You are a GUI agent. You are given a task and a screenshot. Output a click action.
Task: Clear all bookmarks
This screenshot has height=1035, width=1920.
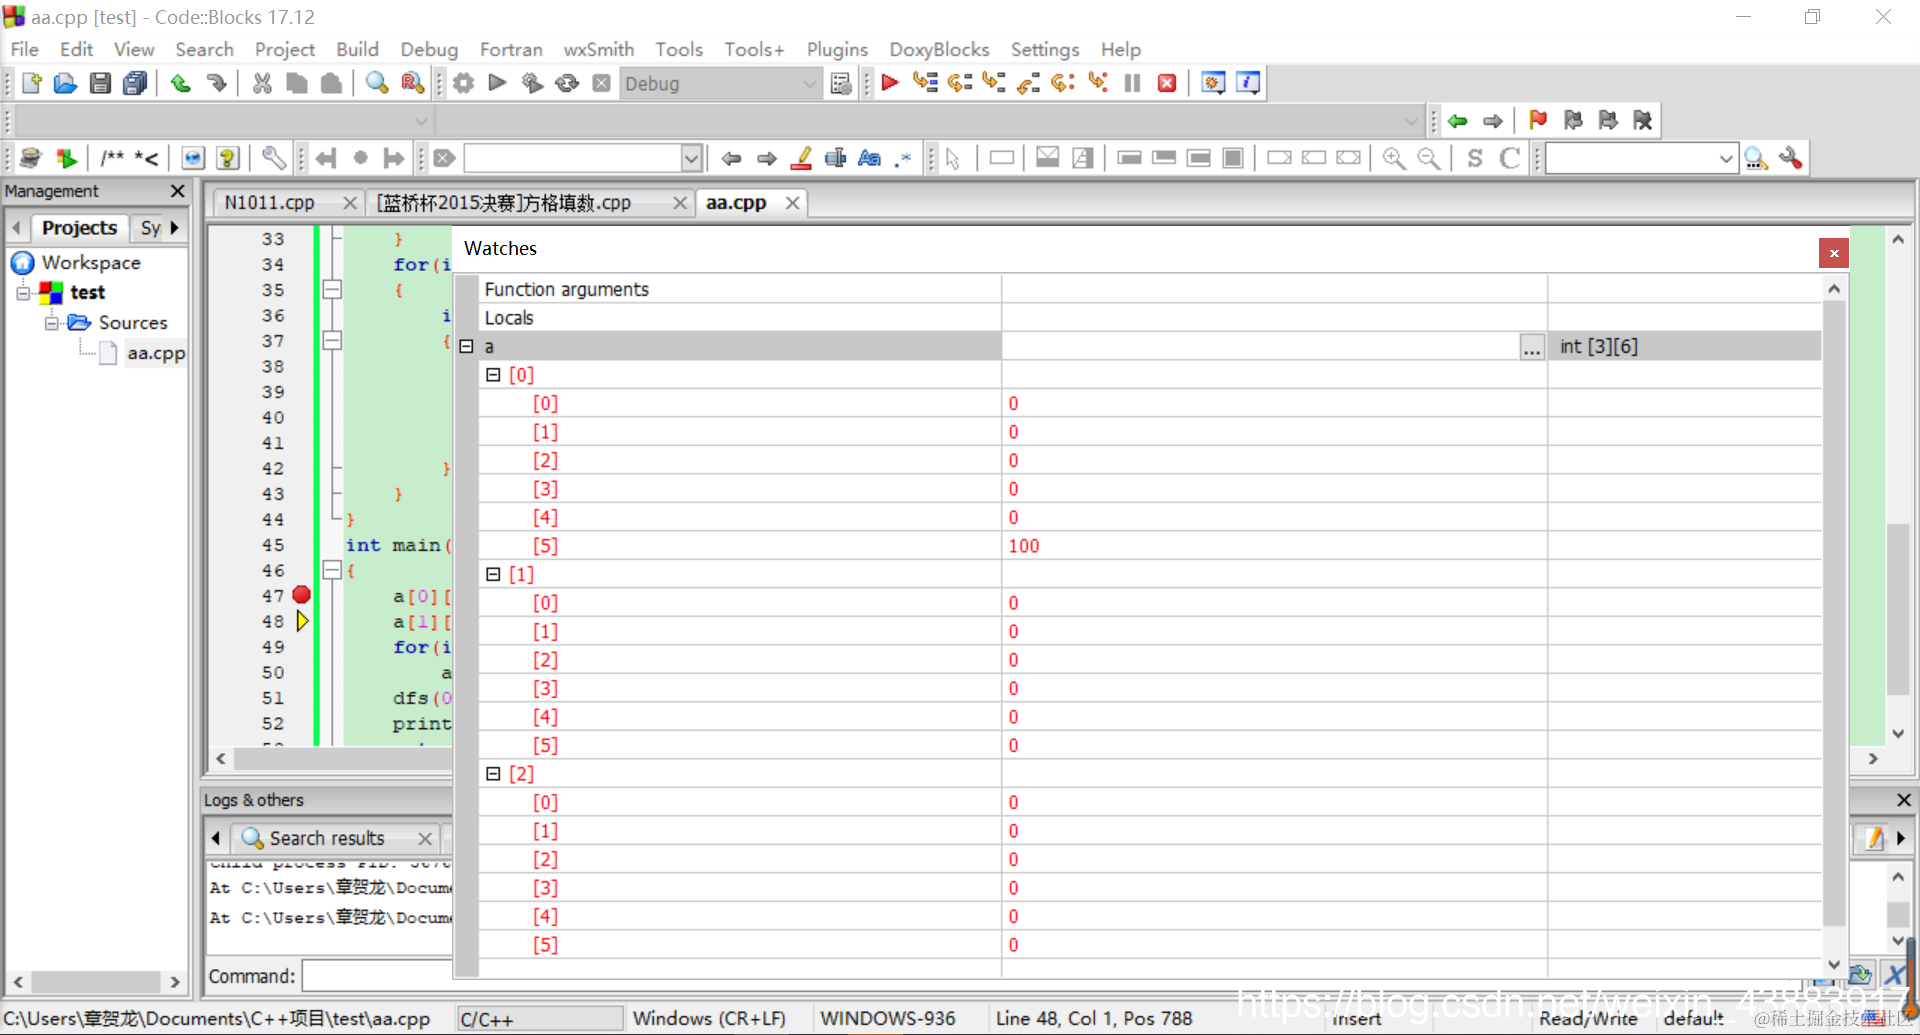(1643, 121)
